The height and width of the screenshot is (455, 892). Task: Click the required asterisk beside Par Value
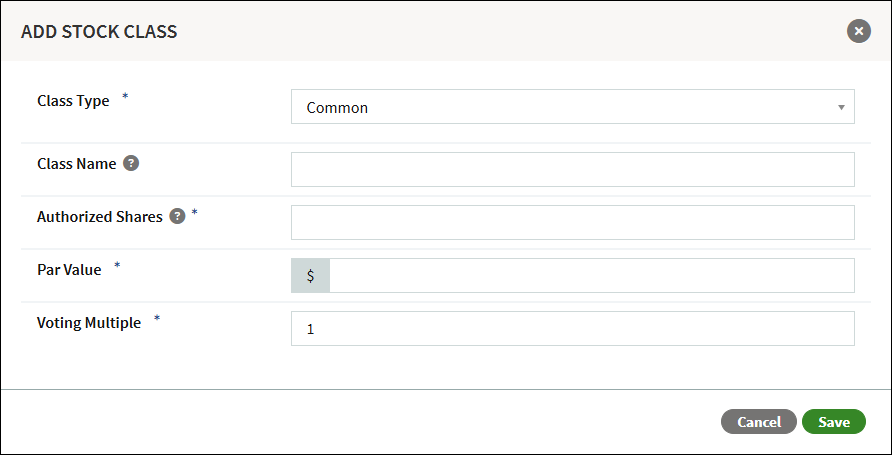click(x=117, y=266)
